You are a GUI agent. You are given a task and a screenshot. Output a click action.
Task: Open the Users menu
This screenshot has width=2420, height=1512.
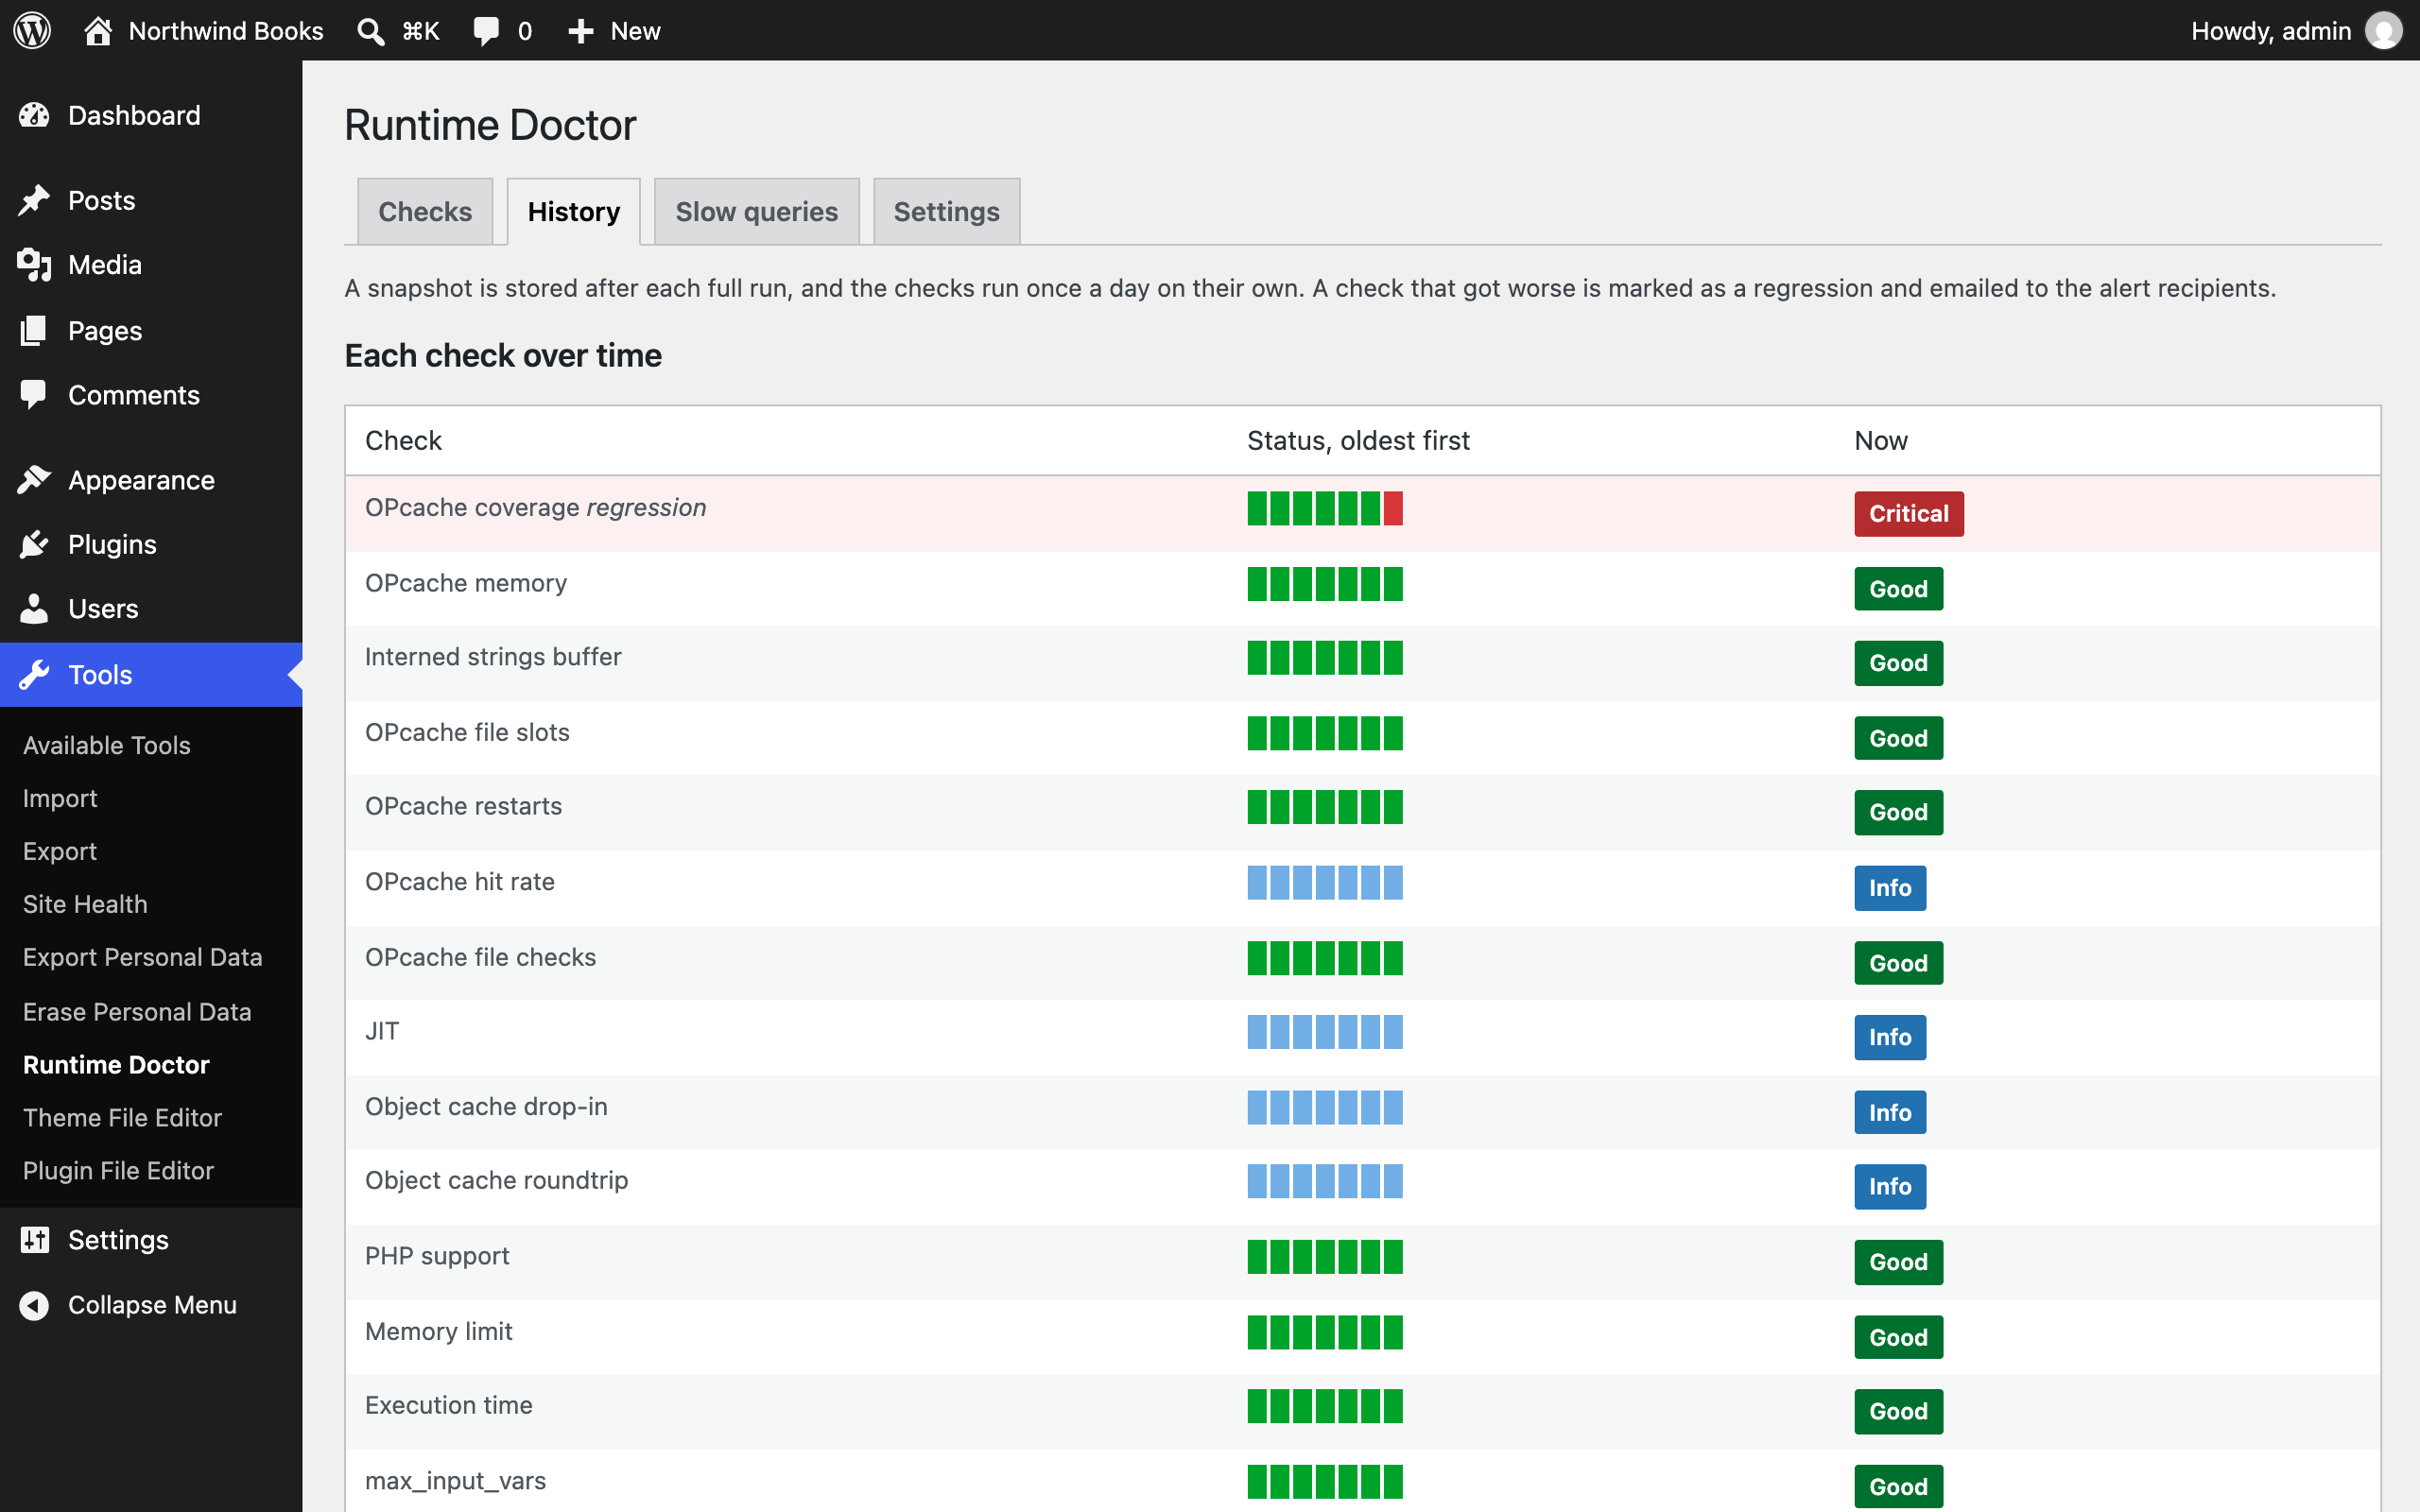(x=151, y=609)
